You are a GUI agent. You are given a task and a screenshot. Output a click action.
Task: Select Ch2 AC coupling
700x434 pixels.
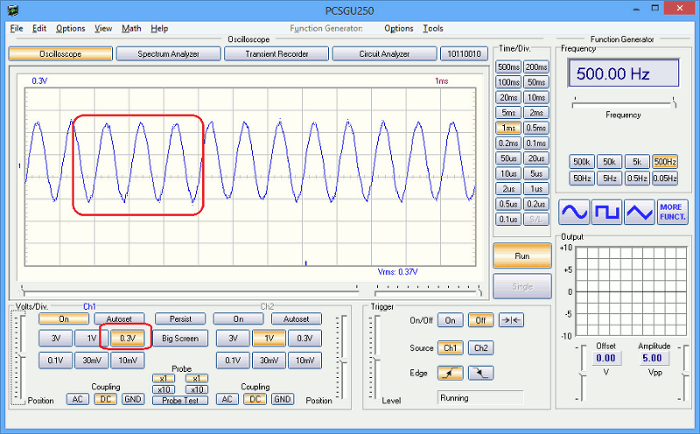(x=227, y=399)
